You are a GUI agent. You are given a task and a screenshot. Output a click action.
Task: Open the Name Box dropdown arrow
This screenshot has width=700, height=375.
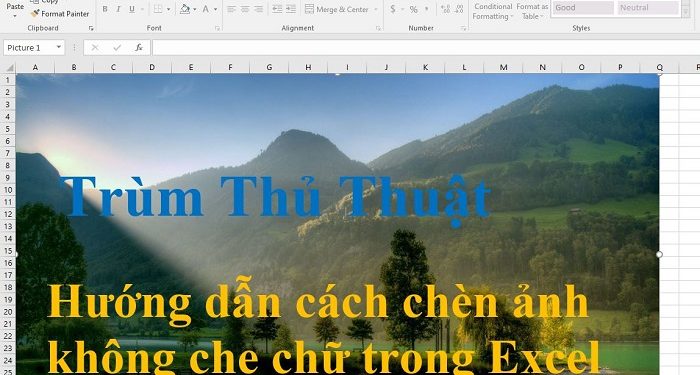point(58,47)
